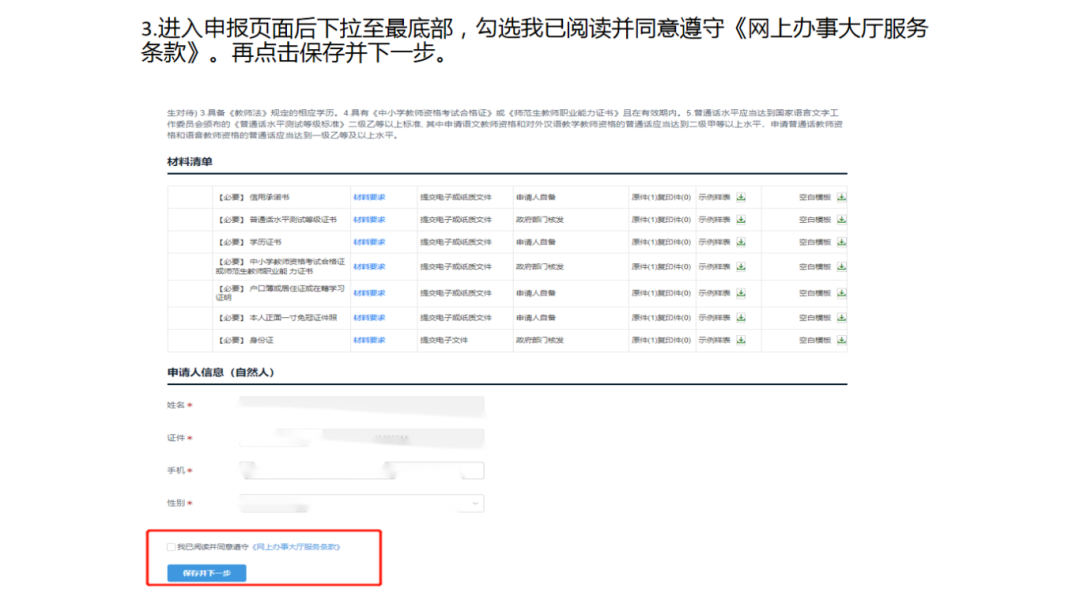
Task: Download 空白模板 for 学历证书 row
Action: (841, 242)
